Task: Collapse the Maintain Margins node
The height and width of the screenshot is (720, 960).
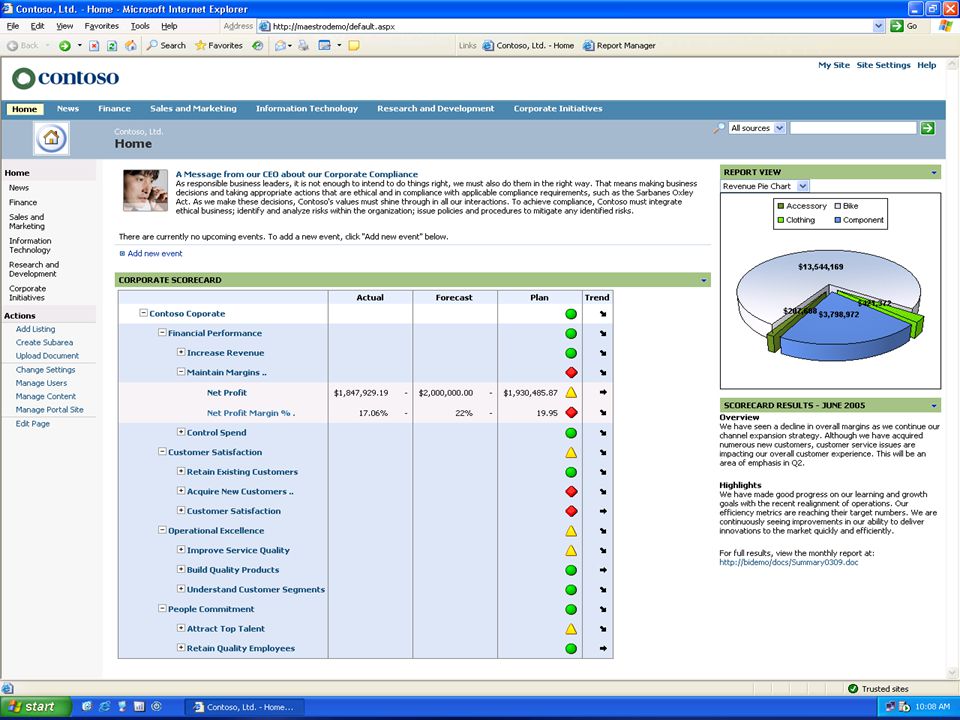Action: point(181,372)
